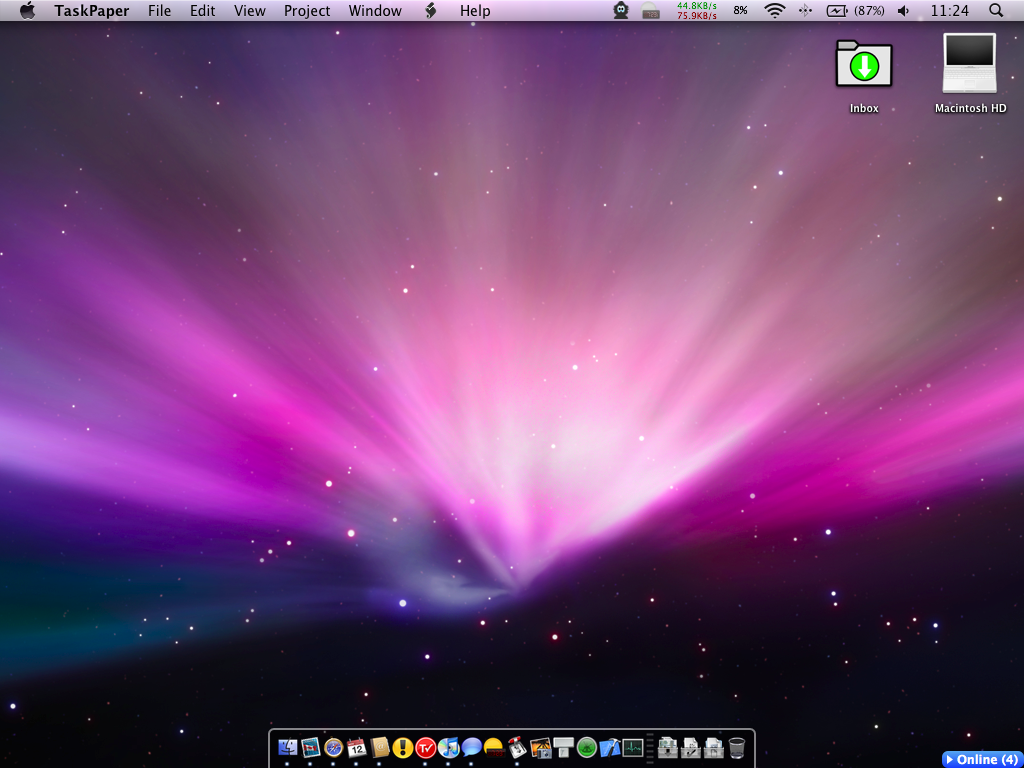
Task: Click the Online (4) status button
Action: (983, 760)
